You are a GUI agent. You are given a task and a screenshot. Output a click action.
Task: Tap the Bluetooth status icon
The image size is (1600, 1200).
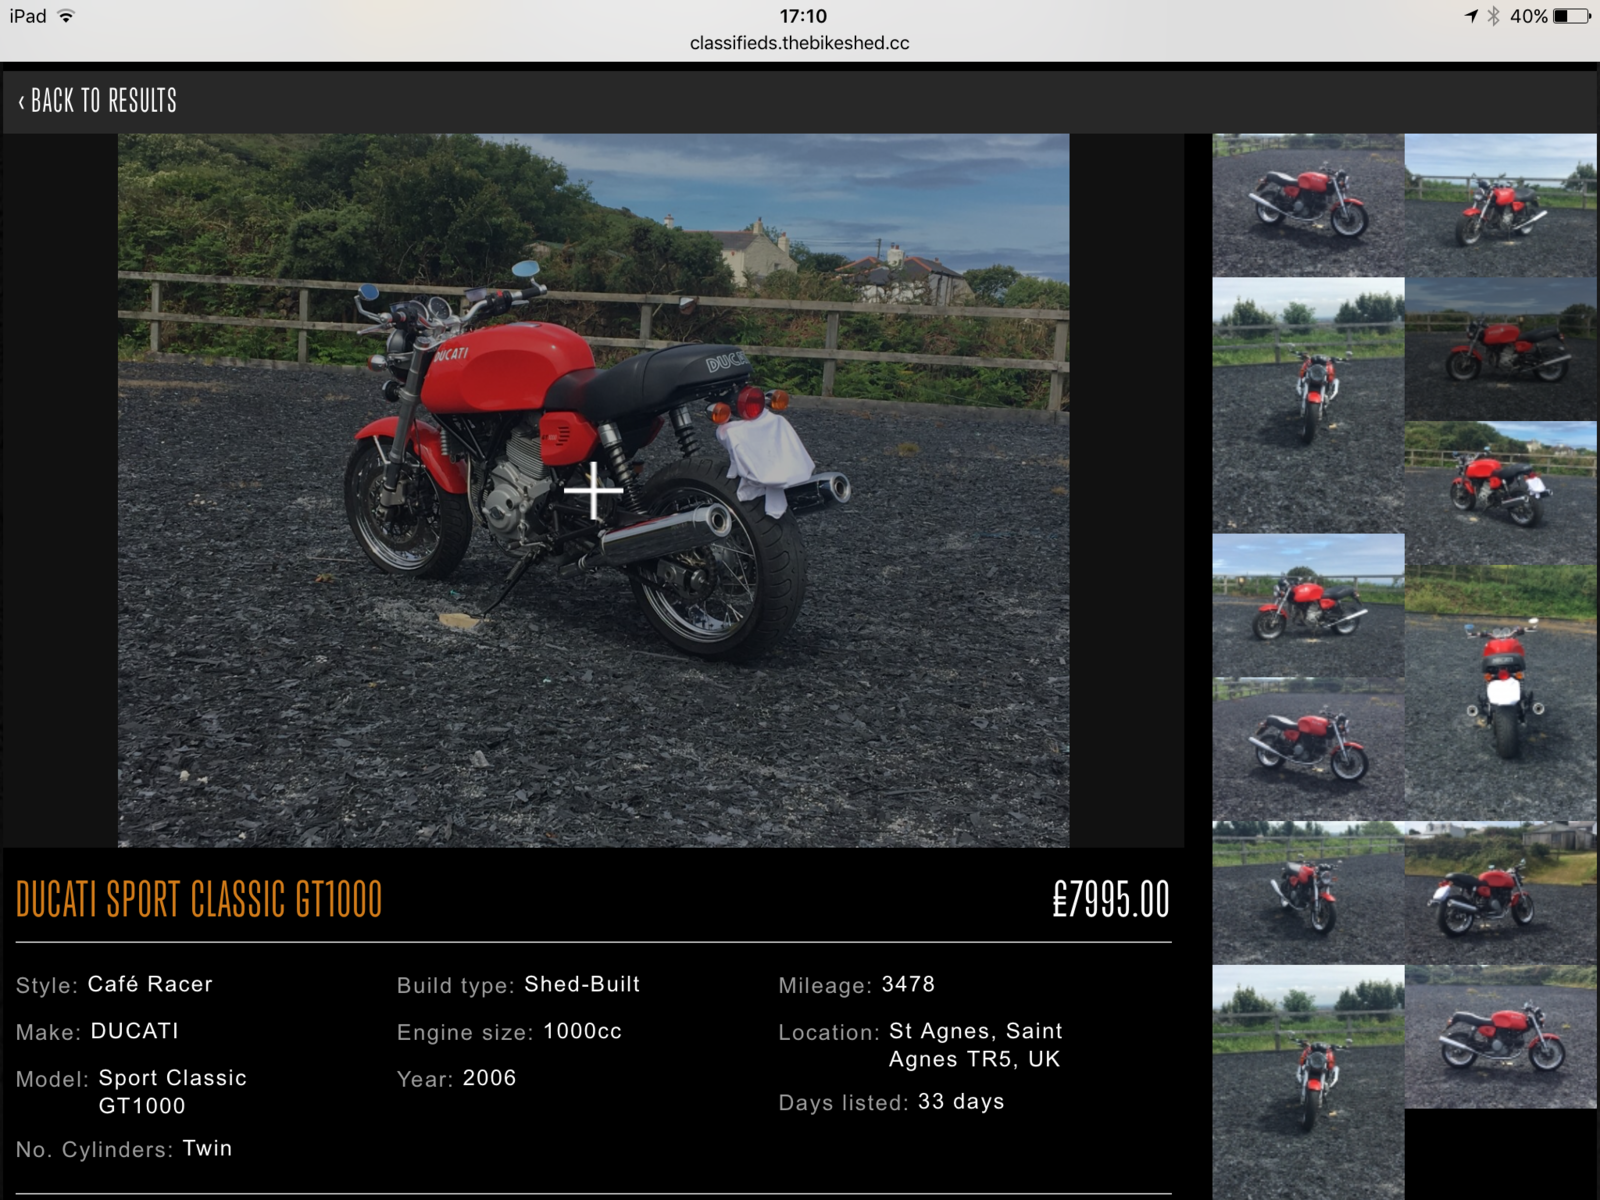(1493, 16)
